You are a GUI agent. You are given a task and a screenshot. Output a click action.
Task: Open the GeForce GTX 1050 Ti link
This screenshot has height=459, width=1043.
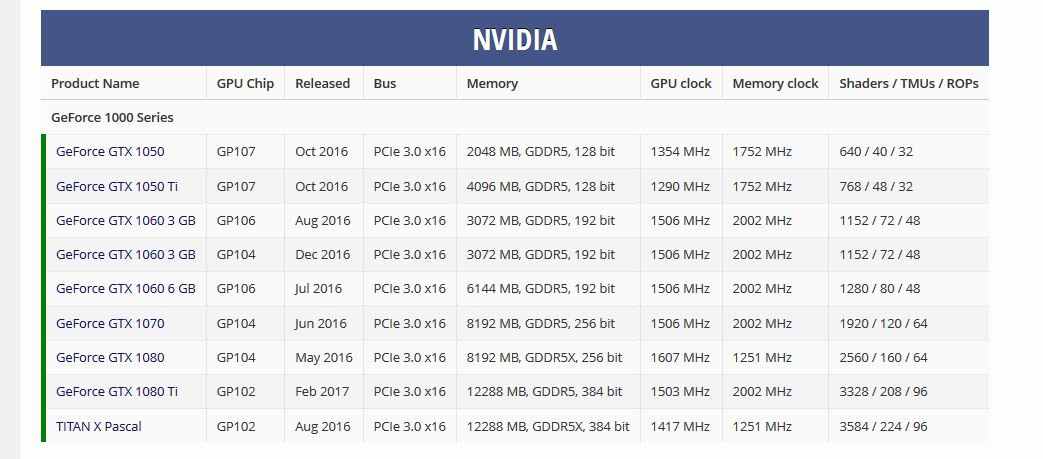click(117, 186)
